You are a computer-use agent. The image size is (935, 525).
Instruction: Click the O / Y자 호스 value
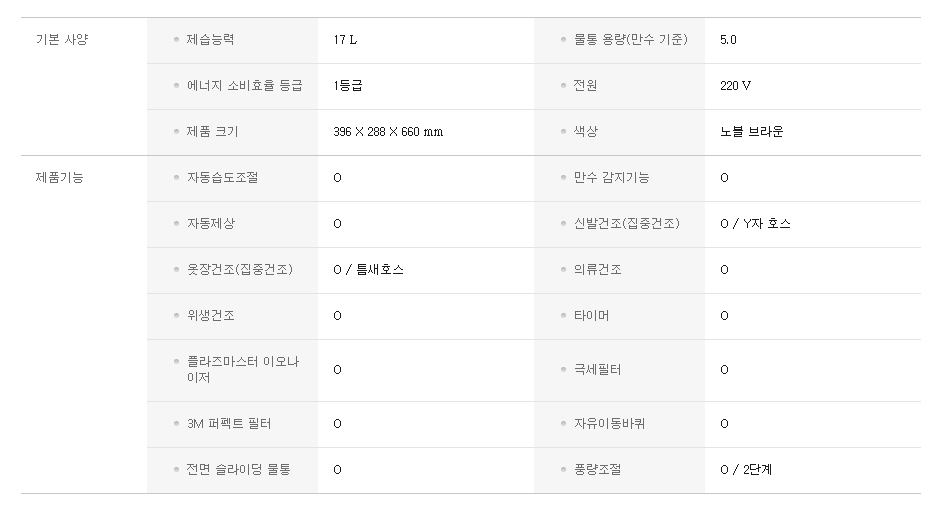(755, 224)
